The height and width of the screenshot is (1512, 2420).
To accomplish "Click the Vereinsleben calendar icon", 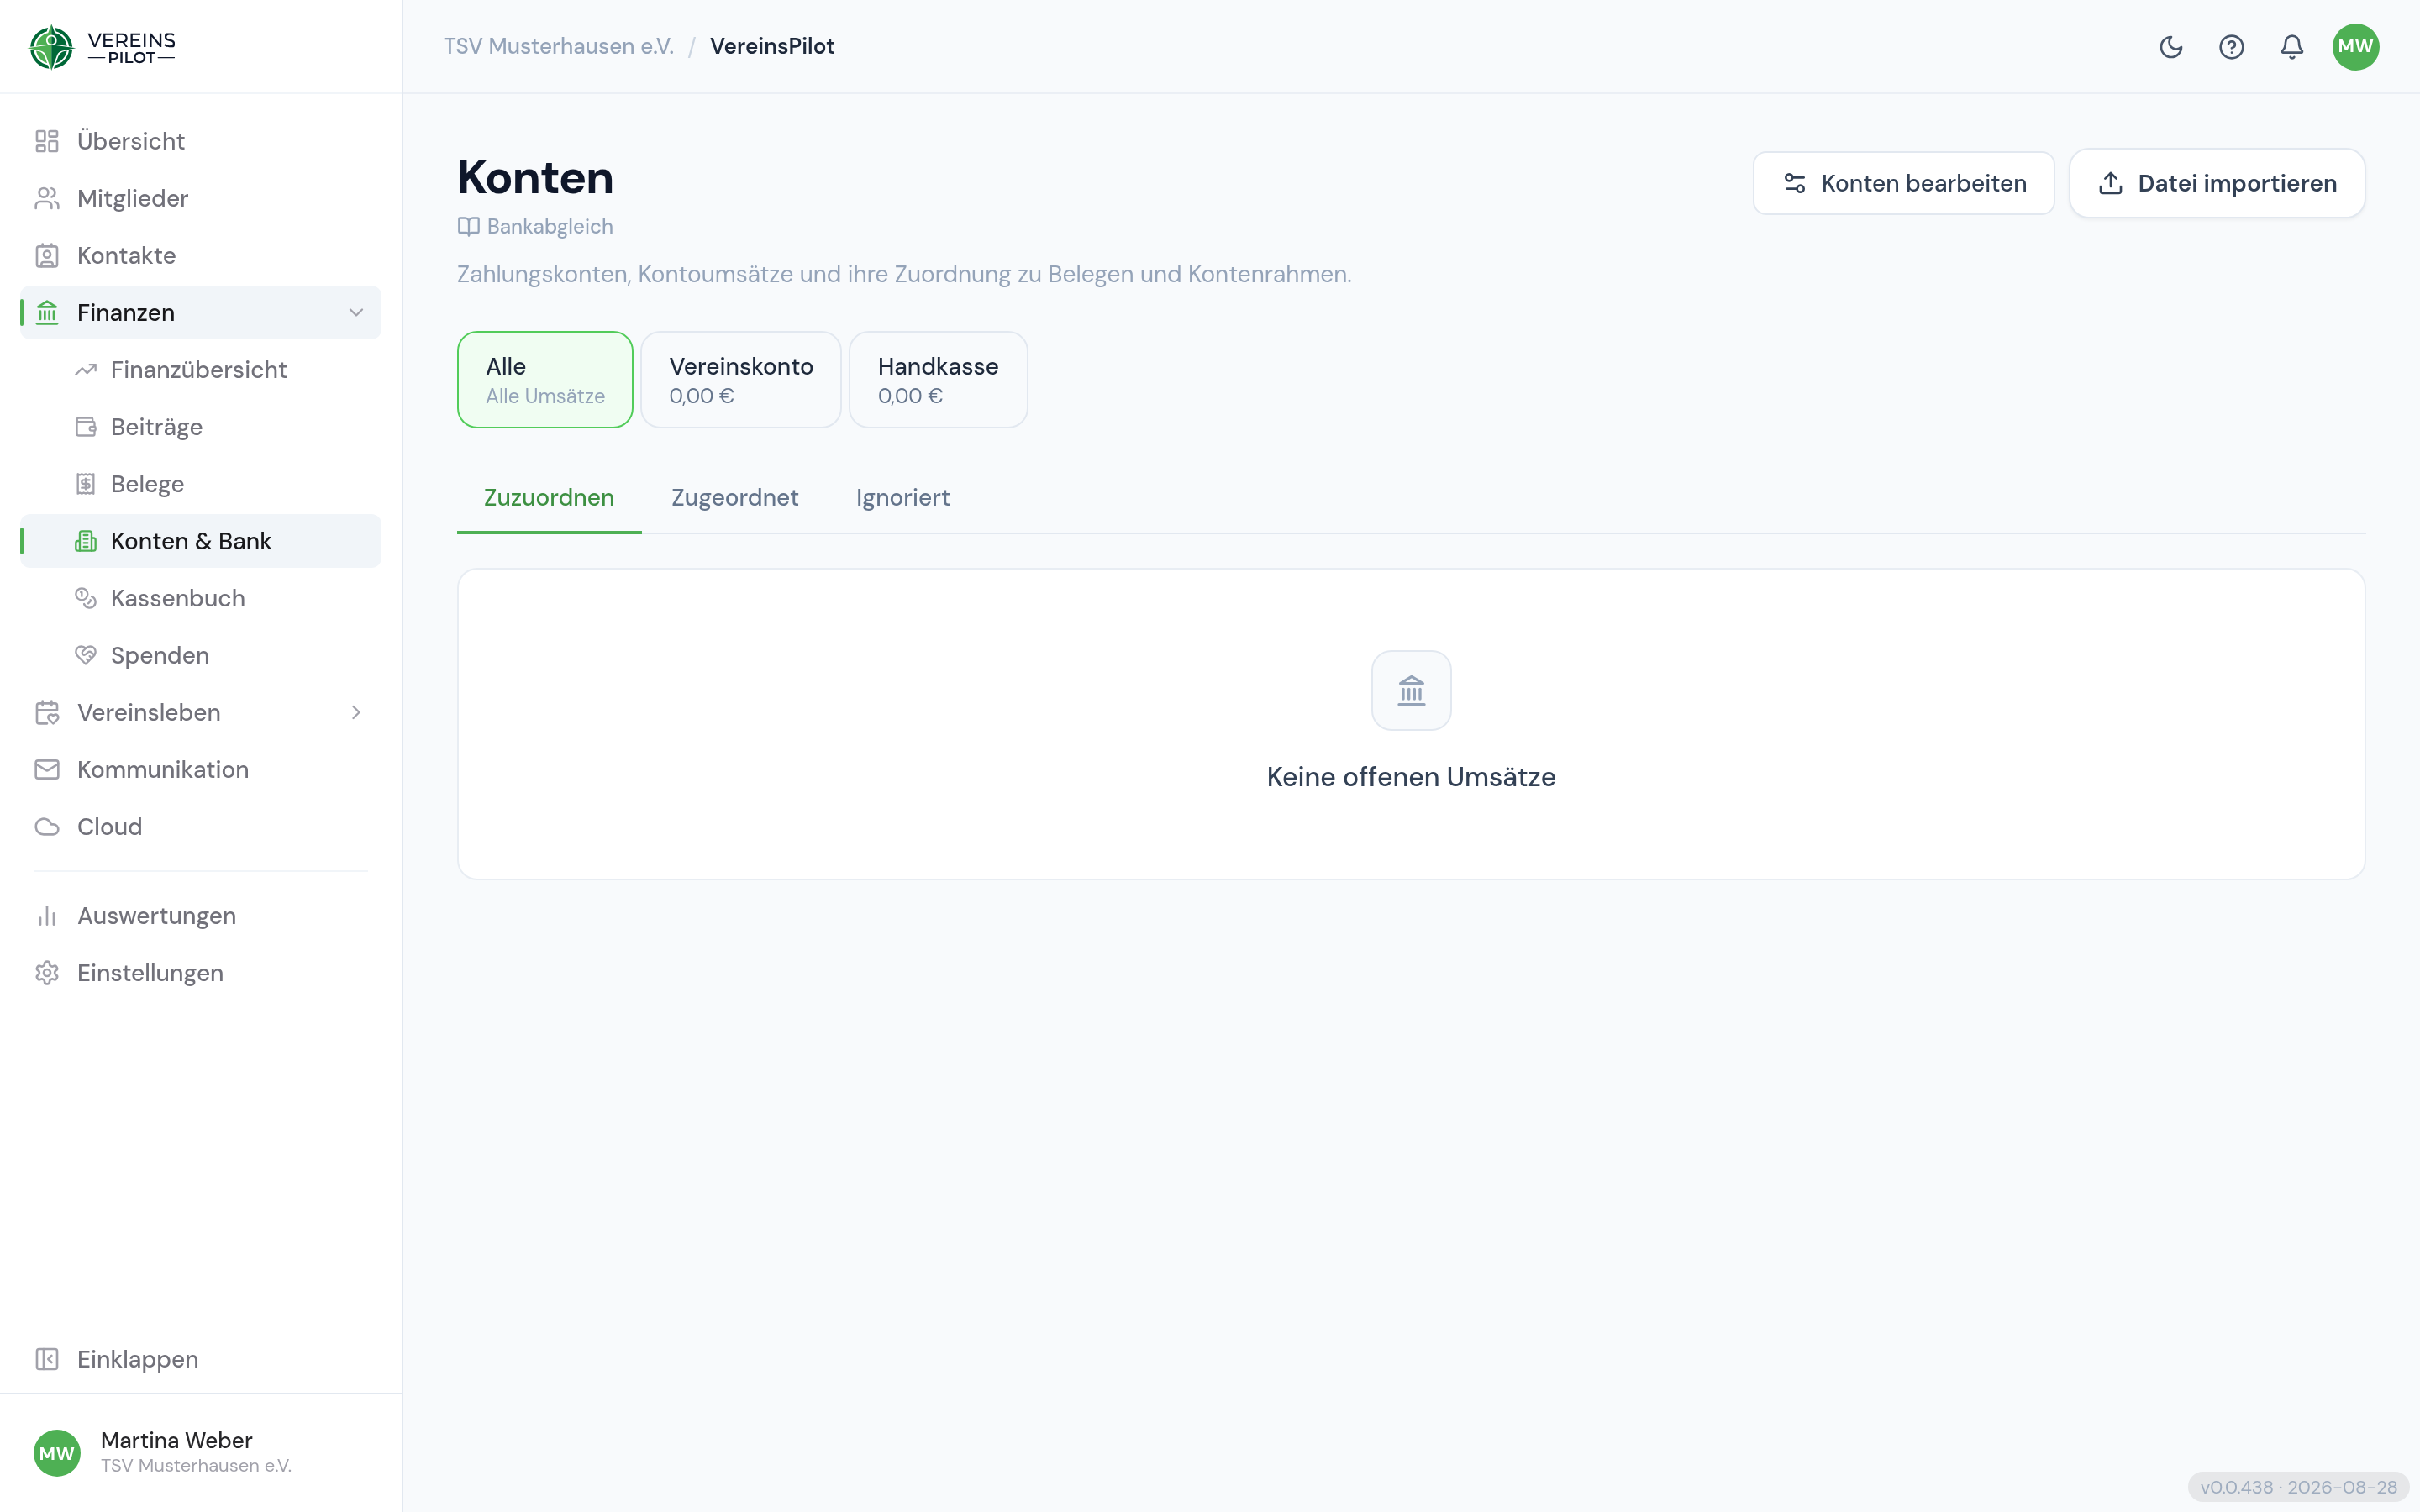I will coord(47,713).
